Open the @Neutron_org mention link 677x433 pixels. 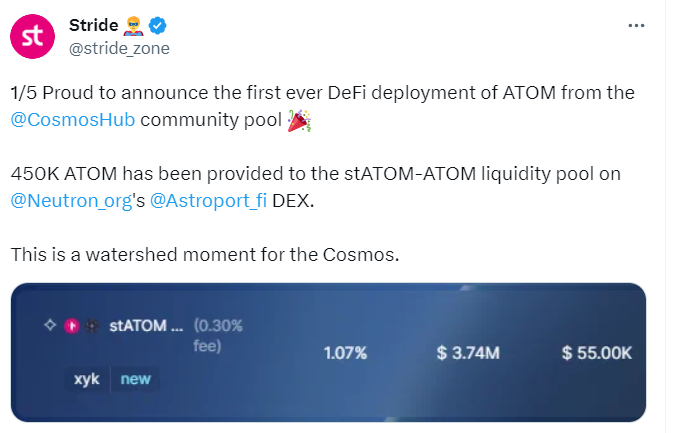71,200
